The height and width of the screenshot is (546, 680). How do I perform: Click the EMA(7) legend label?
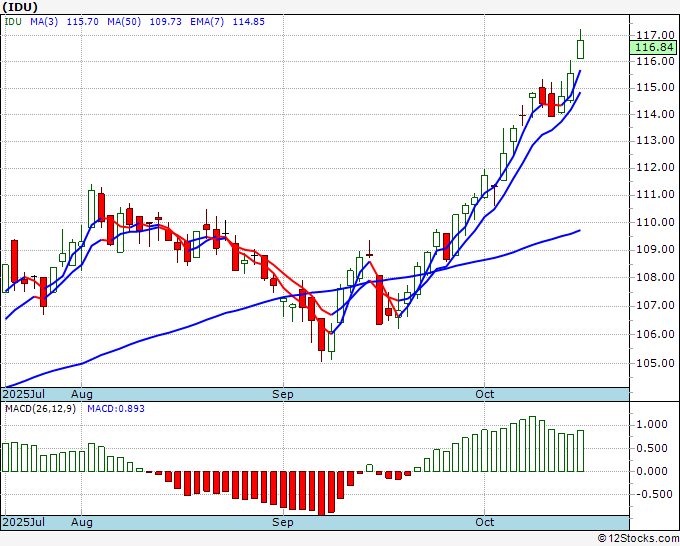207,22
